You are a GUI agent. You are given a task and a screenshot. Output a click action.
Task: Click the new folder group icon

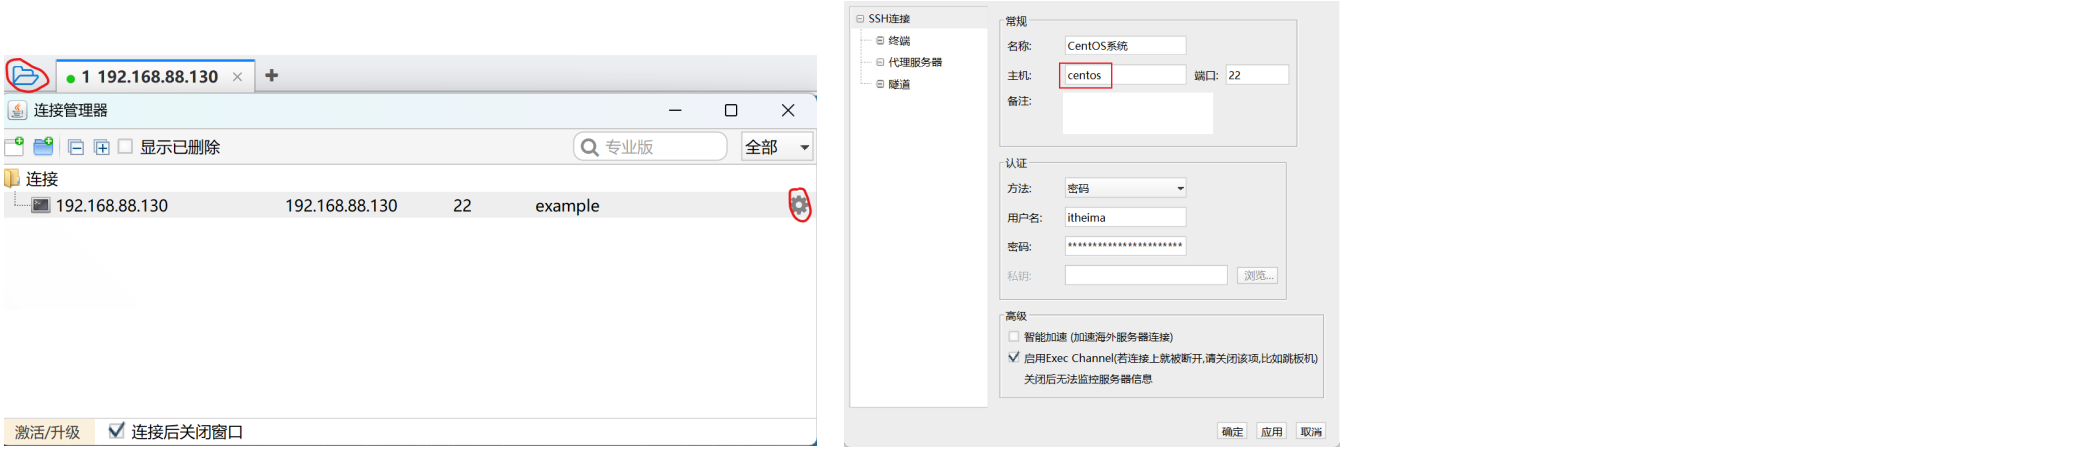(43, 147)
